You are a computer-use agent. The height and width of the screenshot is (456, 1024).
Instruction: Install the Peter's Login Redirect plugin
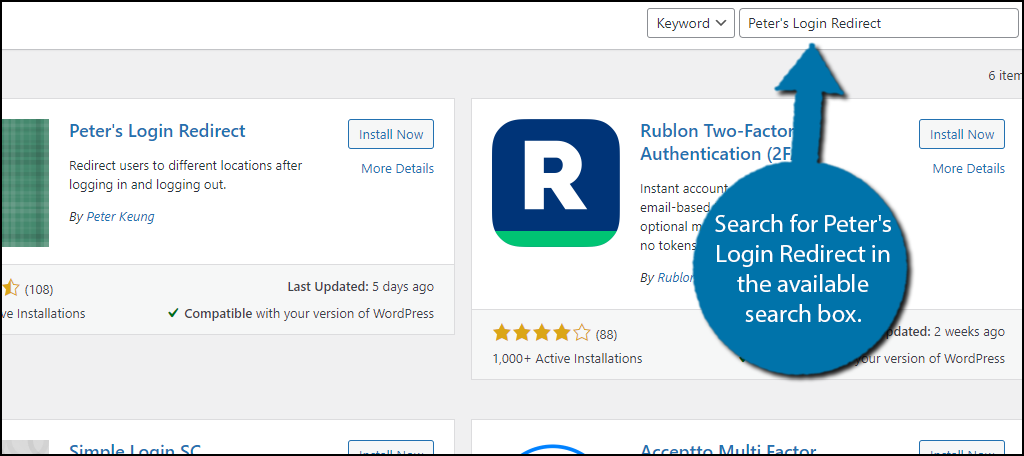point(391,135)
